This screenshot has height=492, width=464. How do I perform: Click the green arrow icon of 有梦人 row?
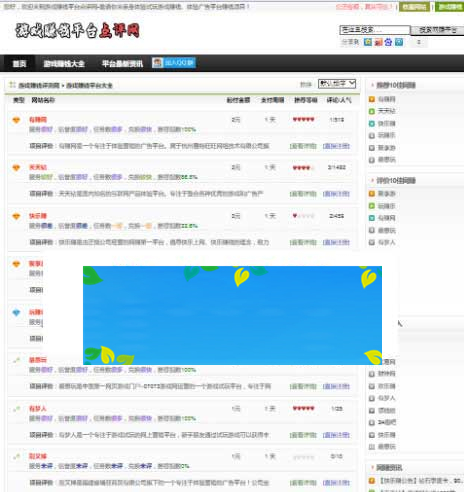click(x=16, y=409)
